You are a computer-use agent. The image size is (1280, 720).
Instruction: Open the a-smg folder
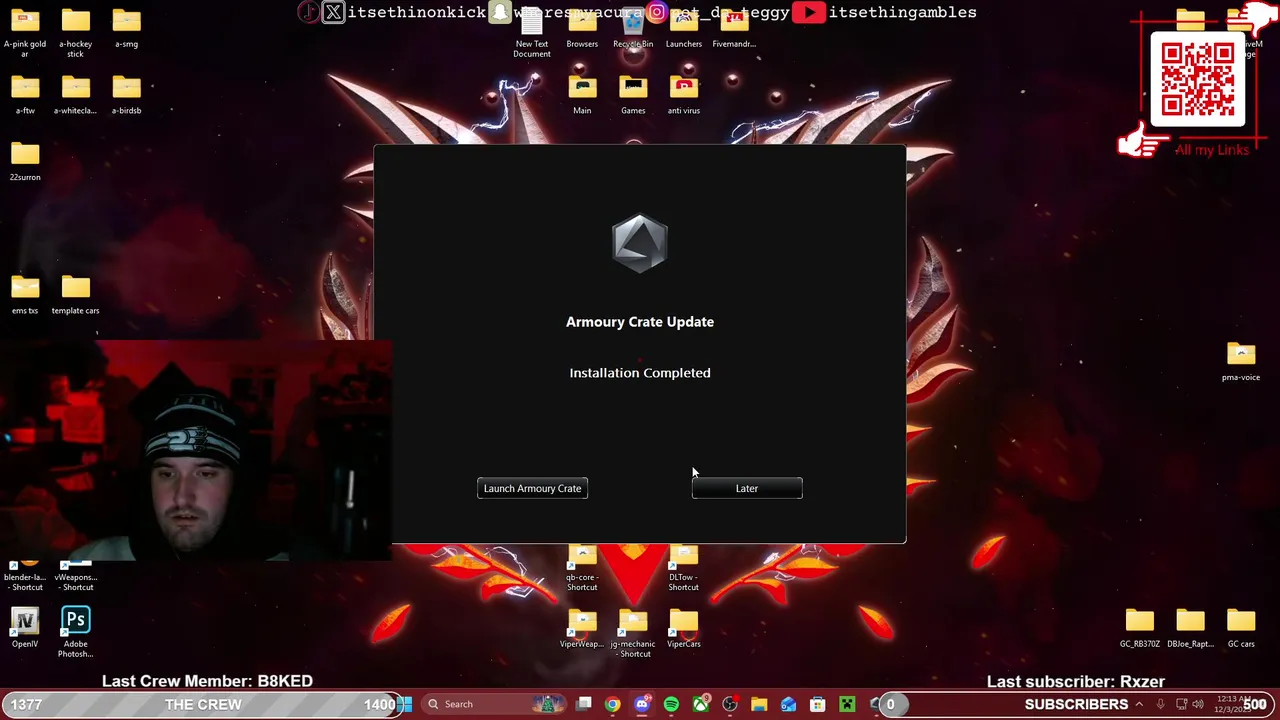coord(126,28)
